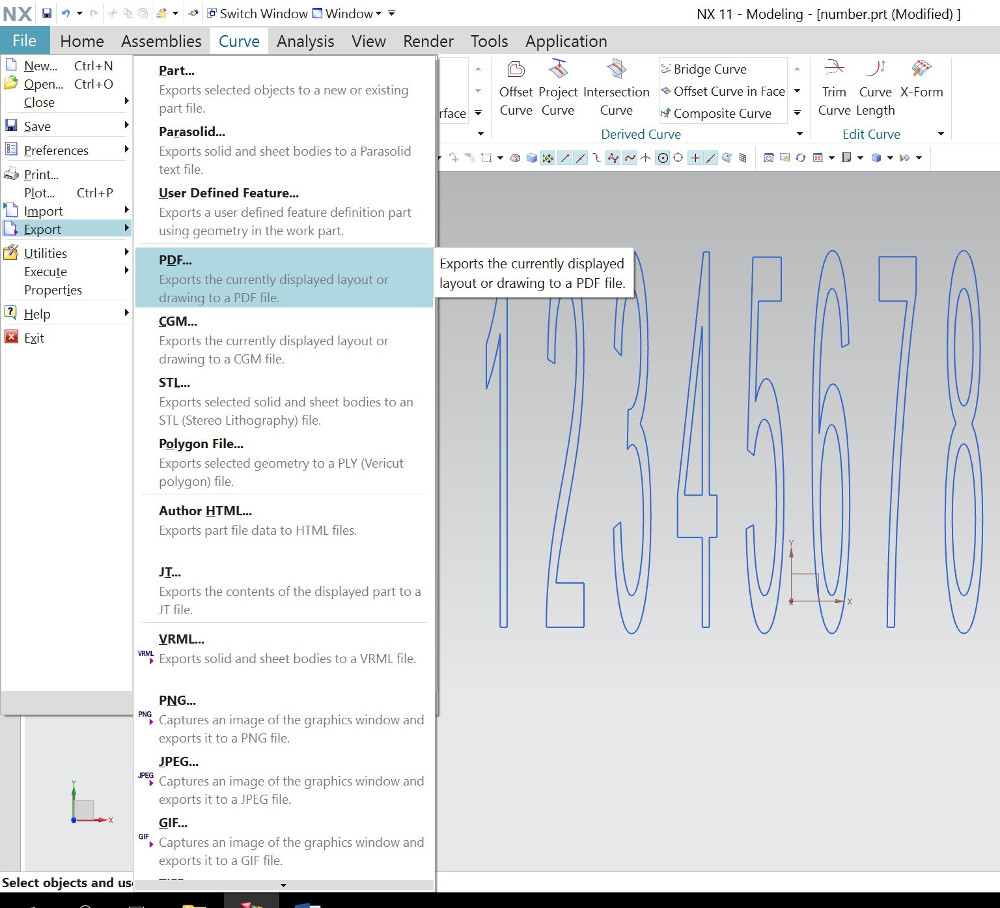Select the STL... export option
This screenshot has width=1000, height=908.
(x=284, y=401)
